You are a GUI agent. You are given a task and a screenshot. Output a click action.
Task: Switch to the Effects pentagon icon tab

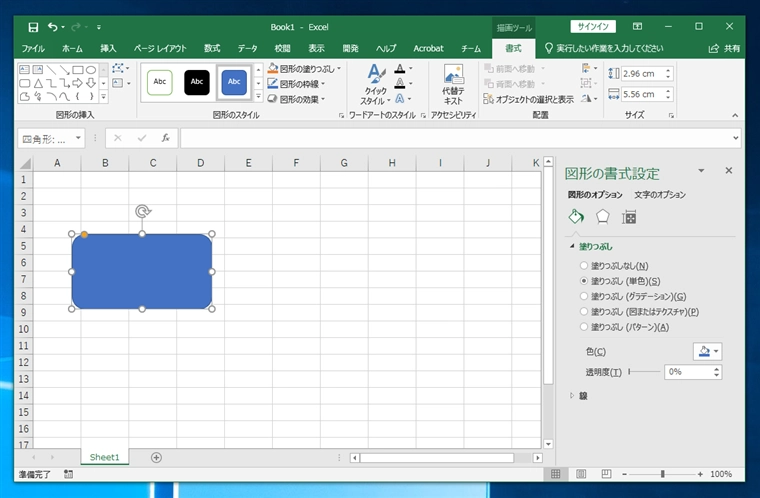click(602, 217)
